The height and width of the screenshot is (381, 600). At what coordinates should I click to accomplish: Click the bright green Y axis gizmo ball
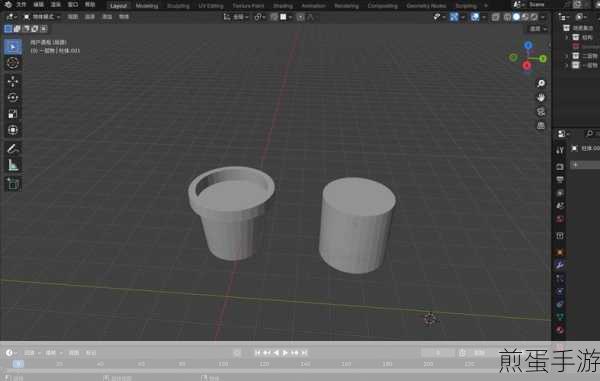[x=543, y=59]
